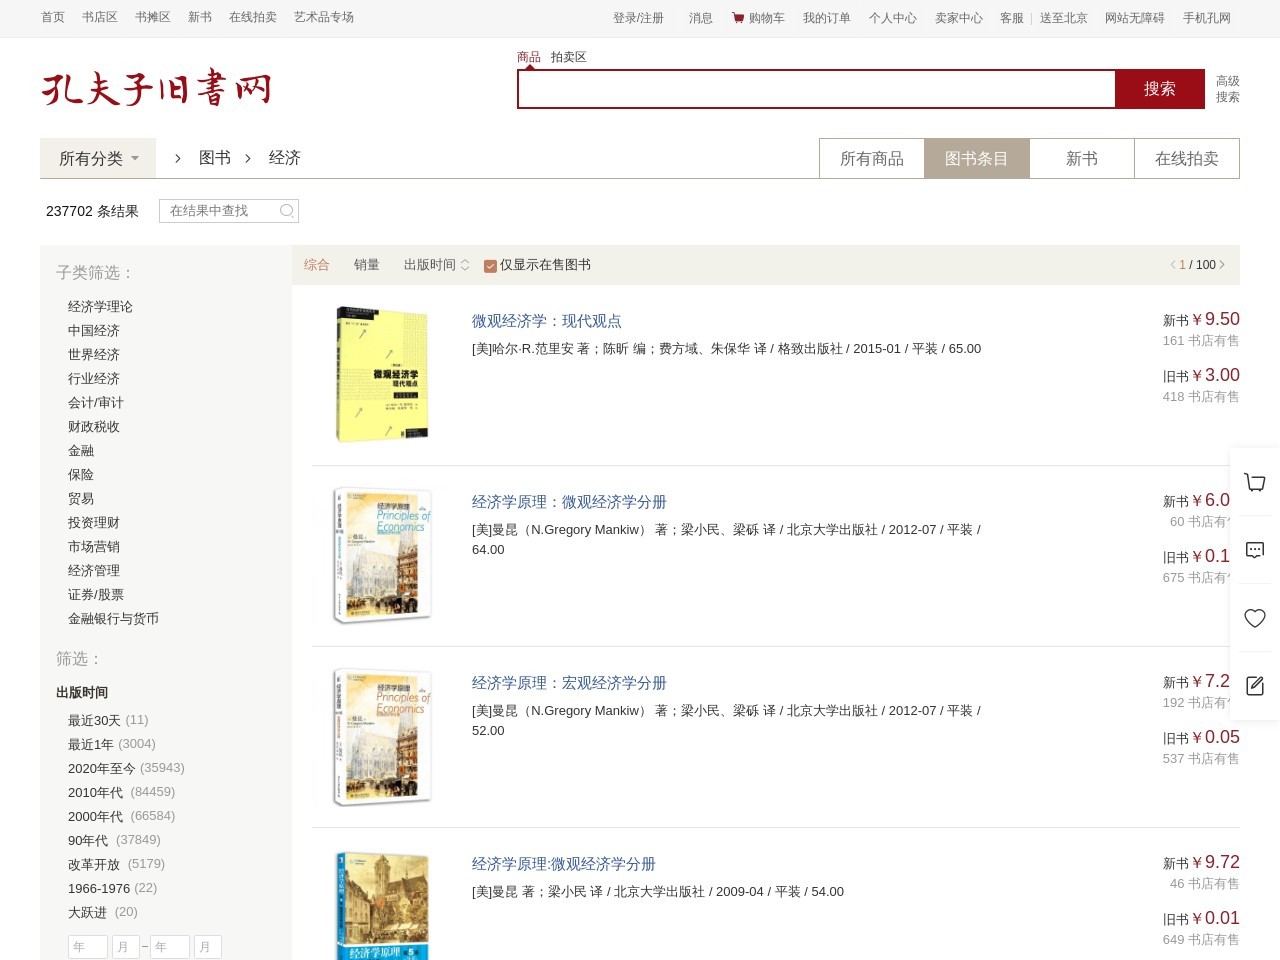Click the 孔夫子旧书网 site logo
Viewport: 1280px width, 960px height.
click(x=156, y=88)
